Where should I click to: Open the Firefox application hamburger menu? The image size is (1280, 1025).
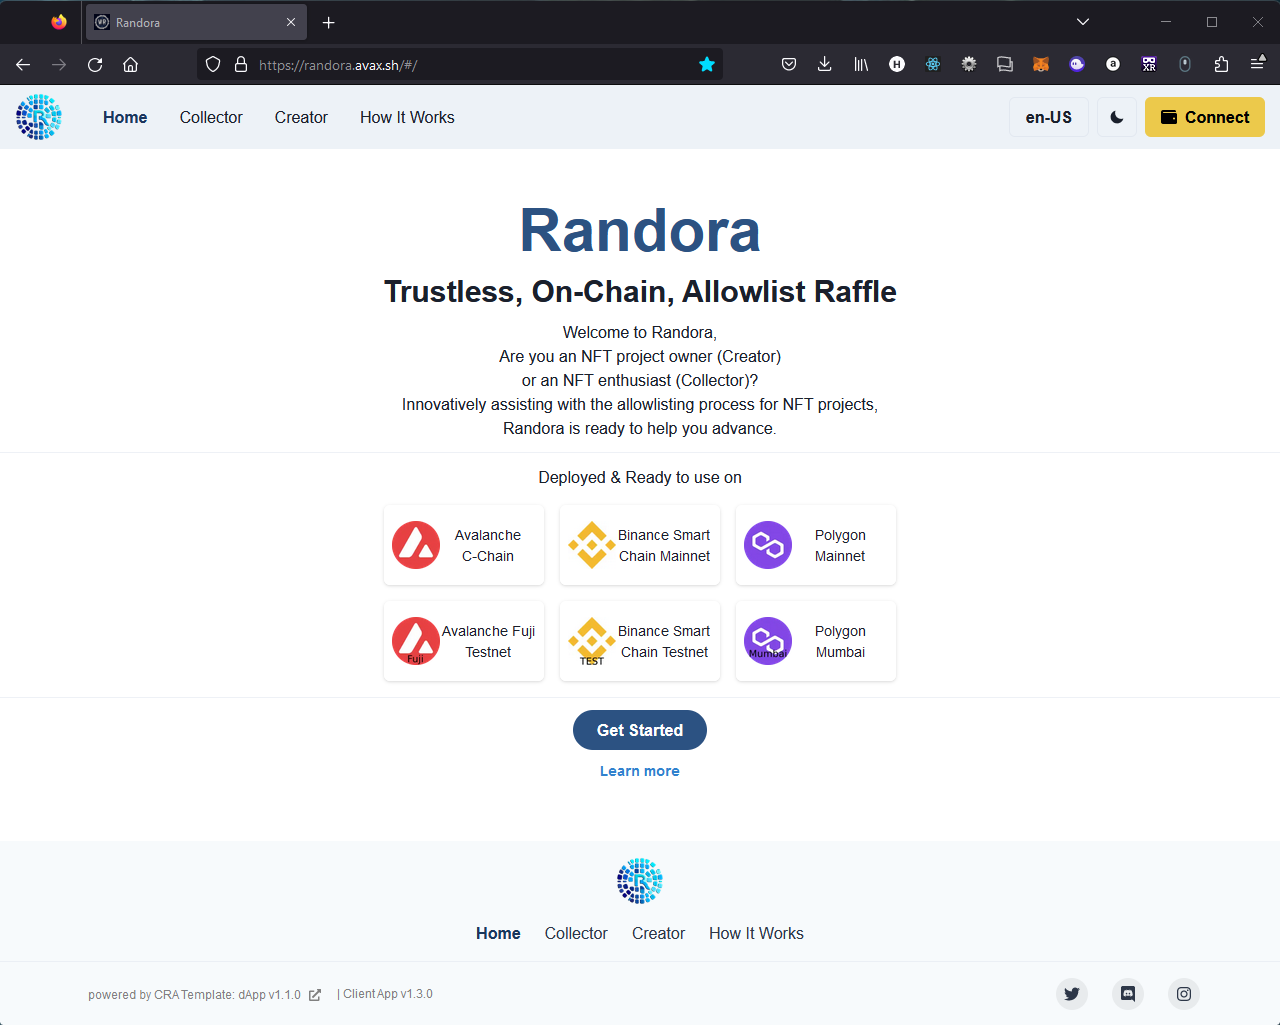click(x=1257, y=64)
